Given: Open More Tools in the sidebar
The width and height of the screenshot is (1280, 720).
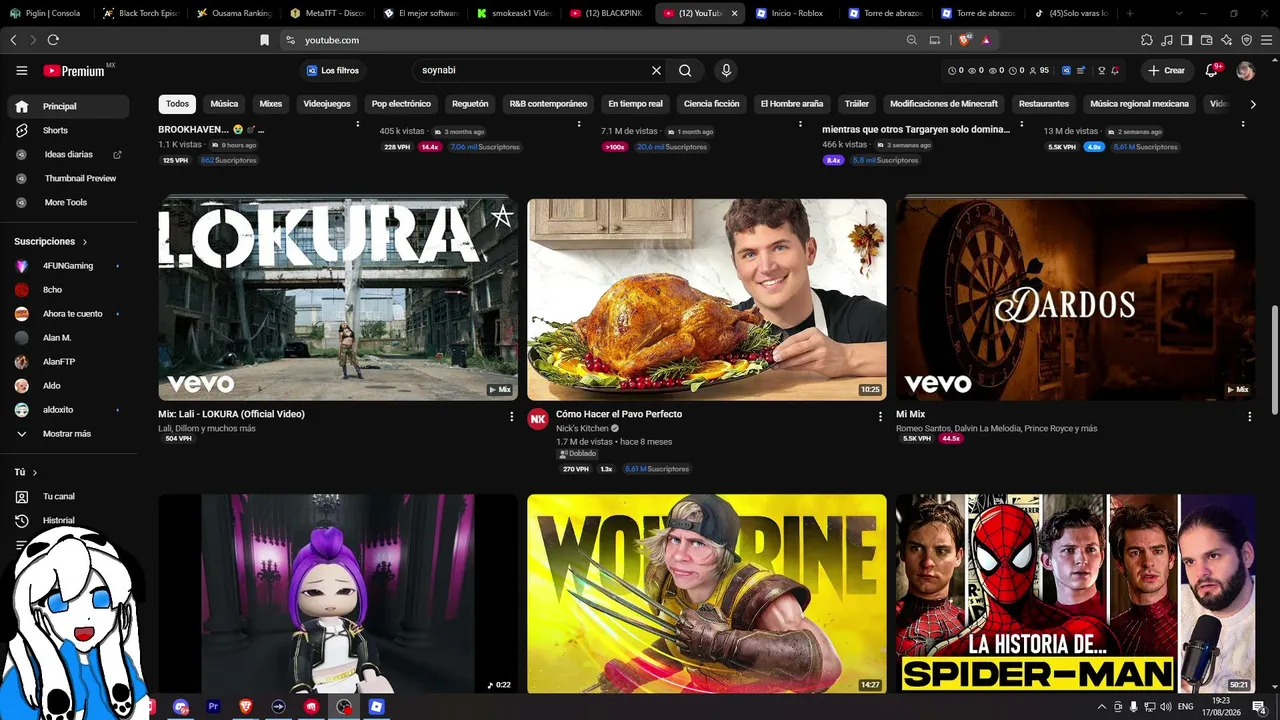Looking at the screenshot, I should click(x=68, y=202).
